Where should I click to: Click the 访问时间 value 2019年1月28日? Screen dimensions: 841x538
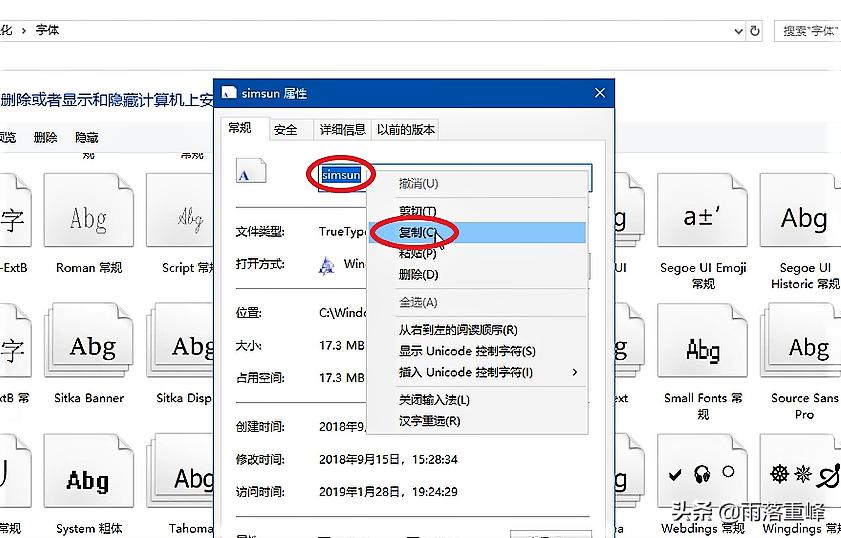click(x=388, y=492)
